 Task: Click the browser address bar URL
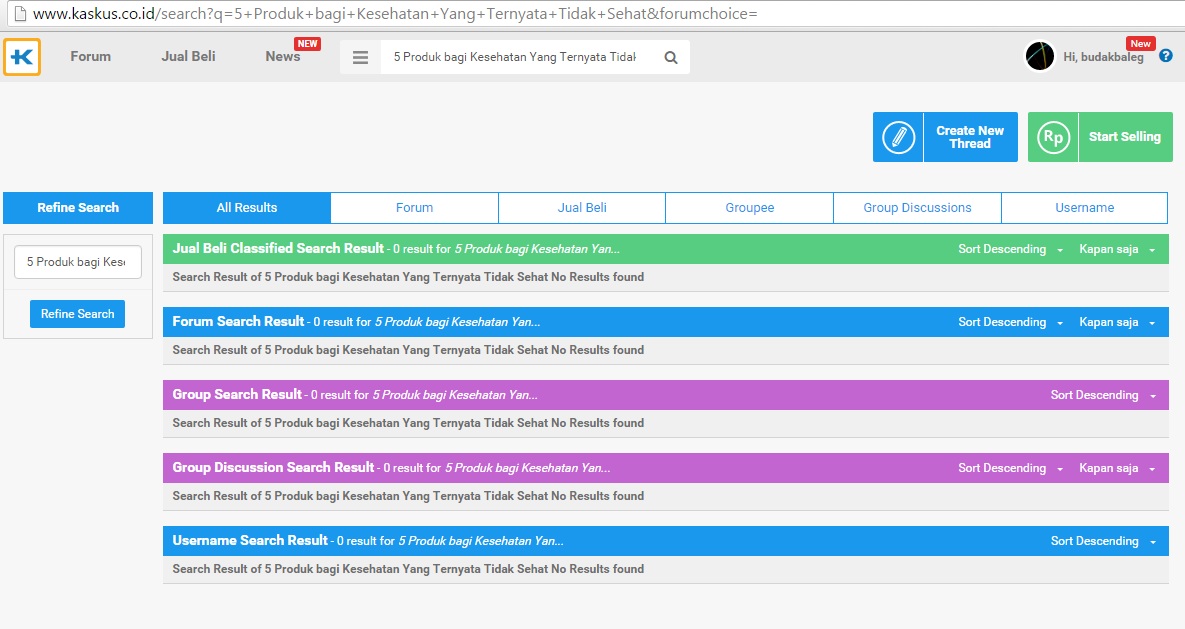click(394, 14)
